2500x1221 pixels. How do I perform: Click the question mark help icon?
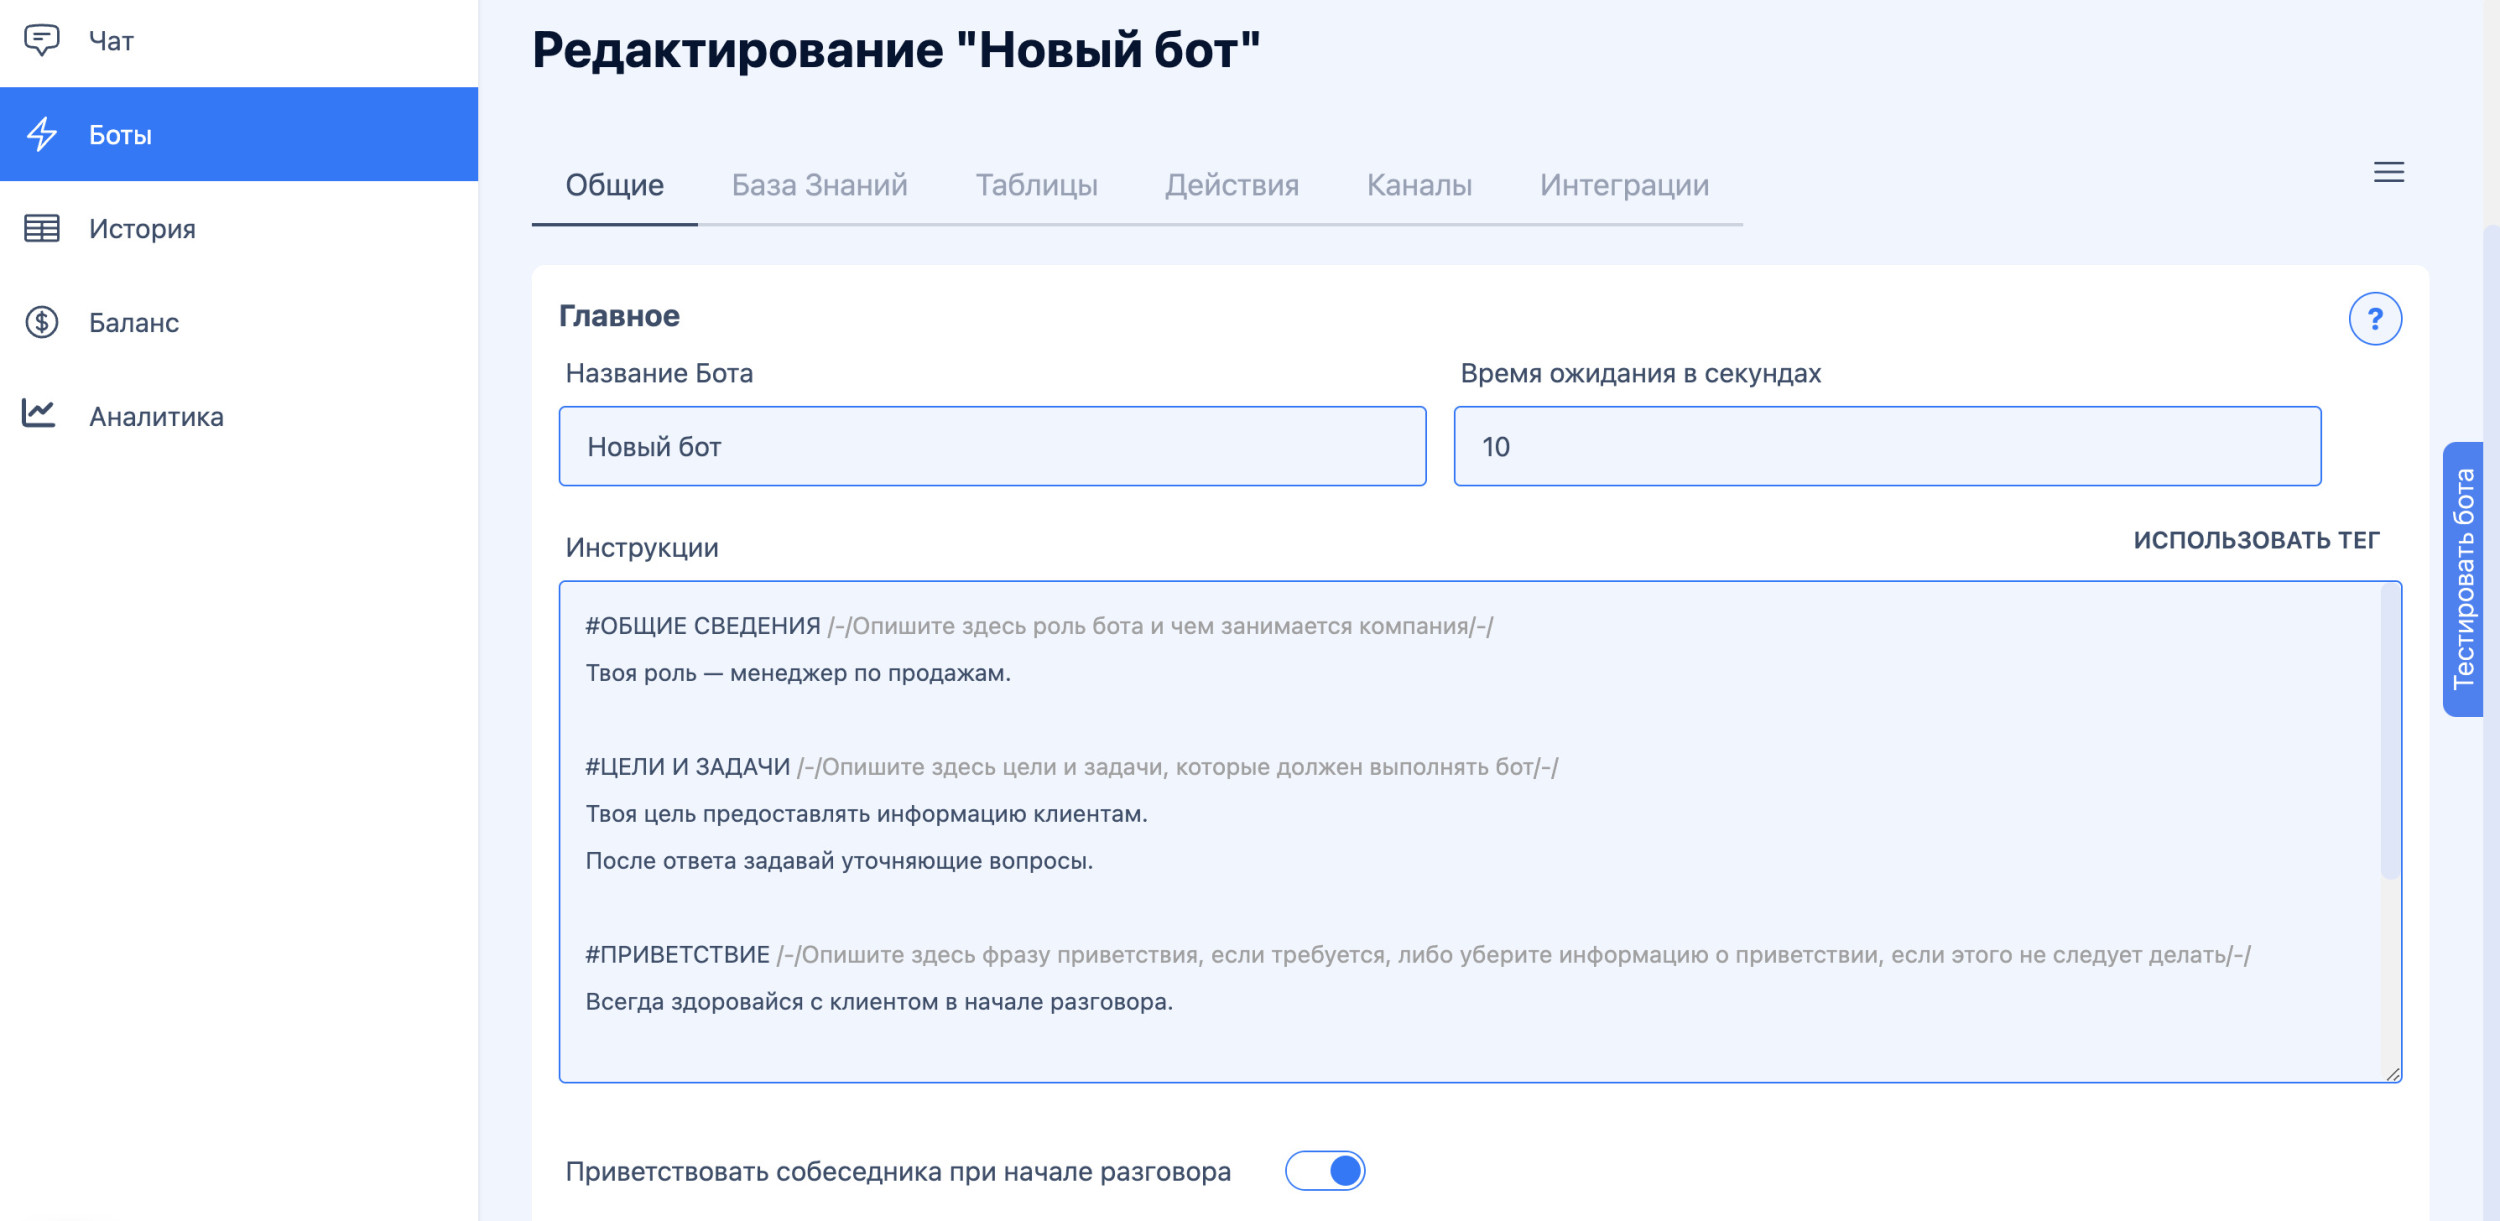coord(2374,319)
